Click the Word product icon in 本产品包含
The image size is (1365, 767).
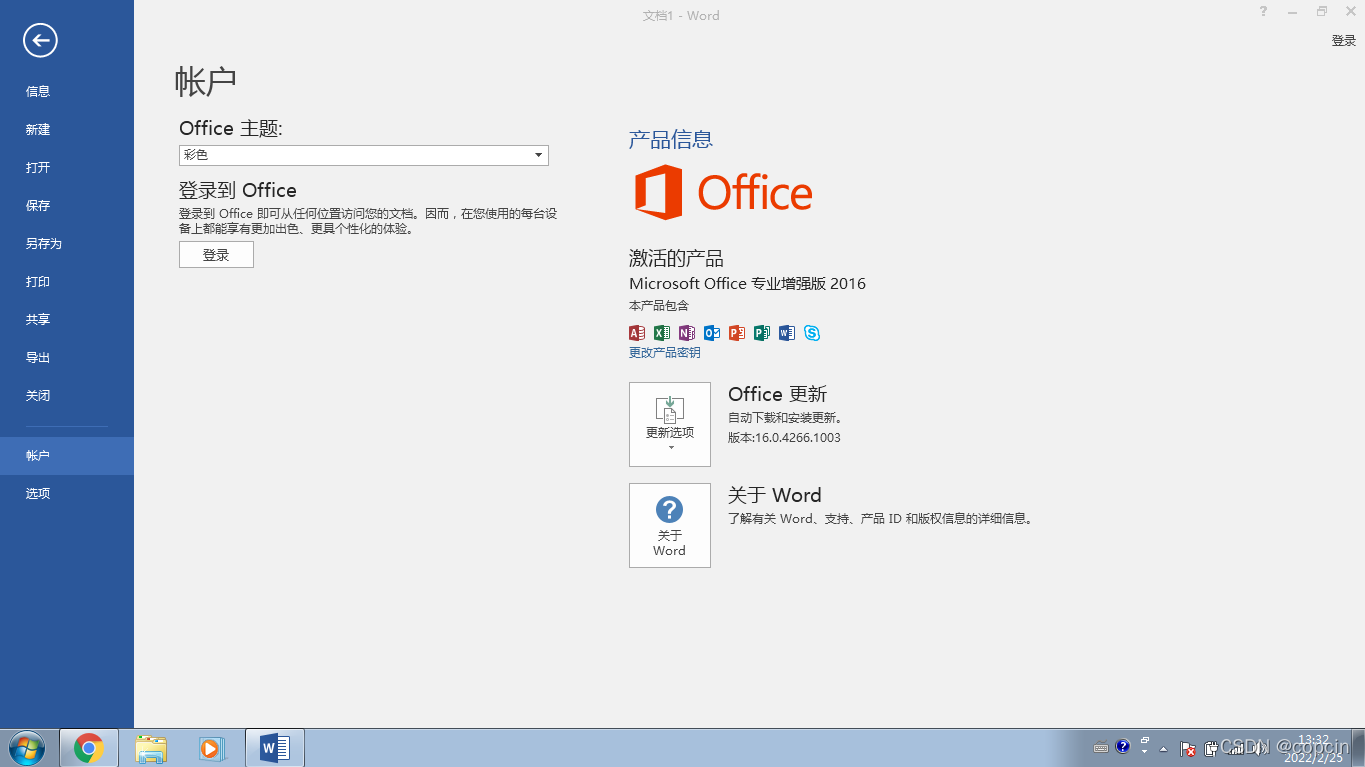tap(787, 333)
